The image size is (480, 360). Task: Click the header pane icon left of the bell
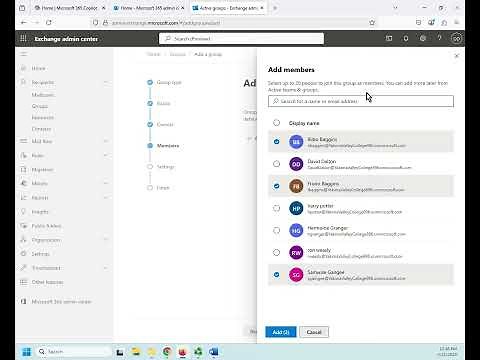tap(389, 38)
